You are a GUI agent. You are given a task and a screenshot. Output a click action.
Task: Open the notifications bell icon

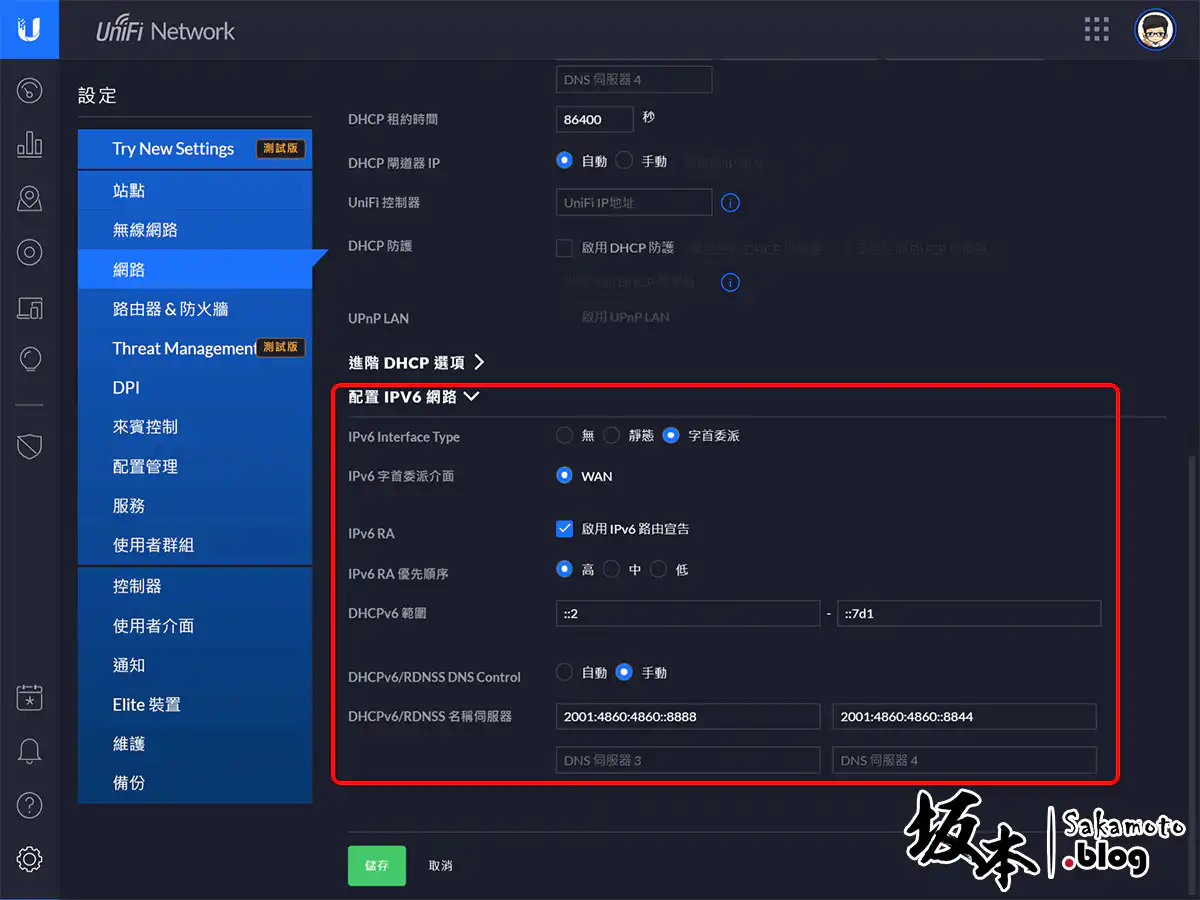tap(30, 751)
